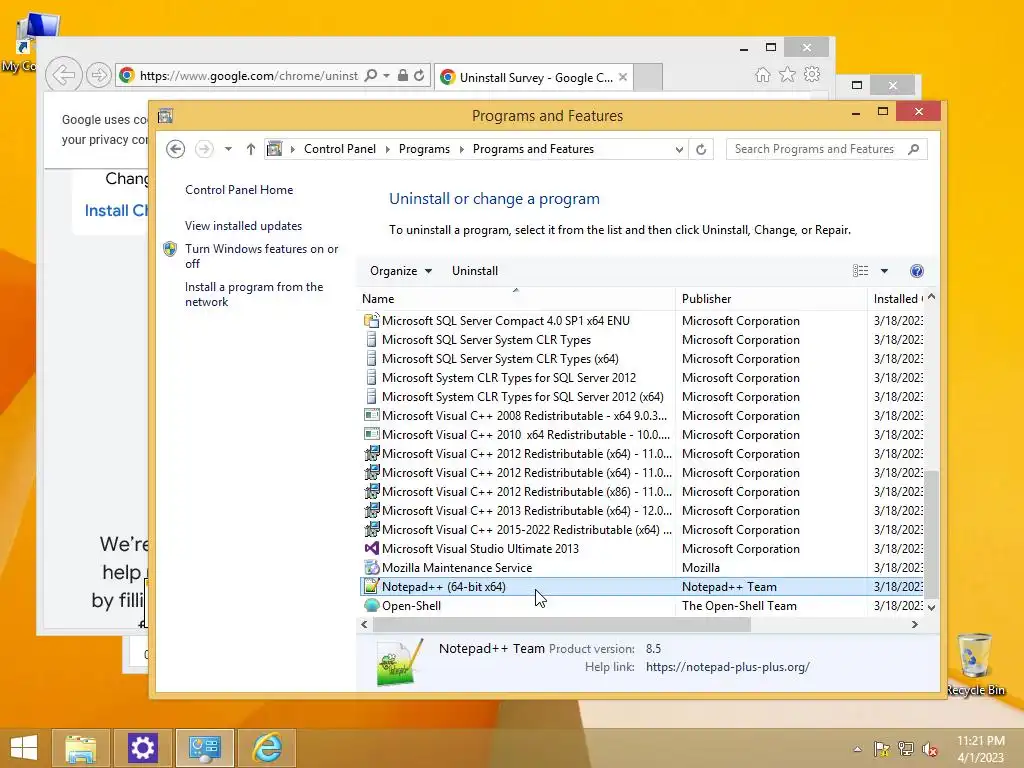
Task: Click scroll down arrow in program list
Action: 932,607
